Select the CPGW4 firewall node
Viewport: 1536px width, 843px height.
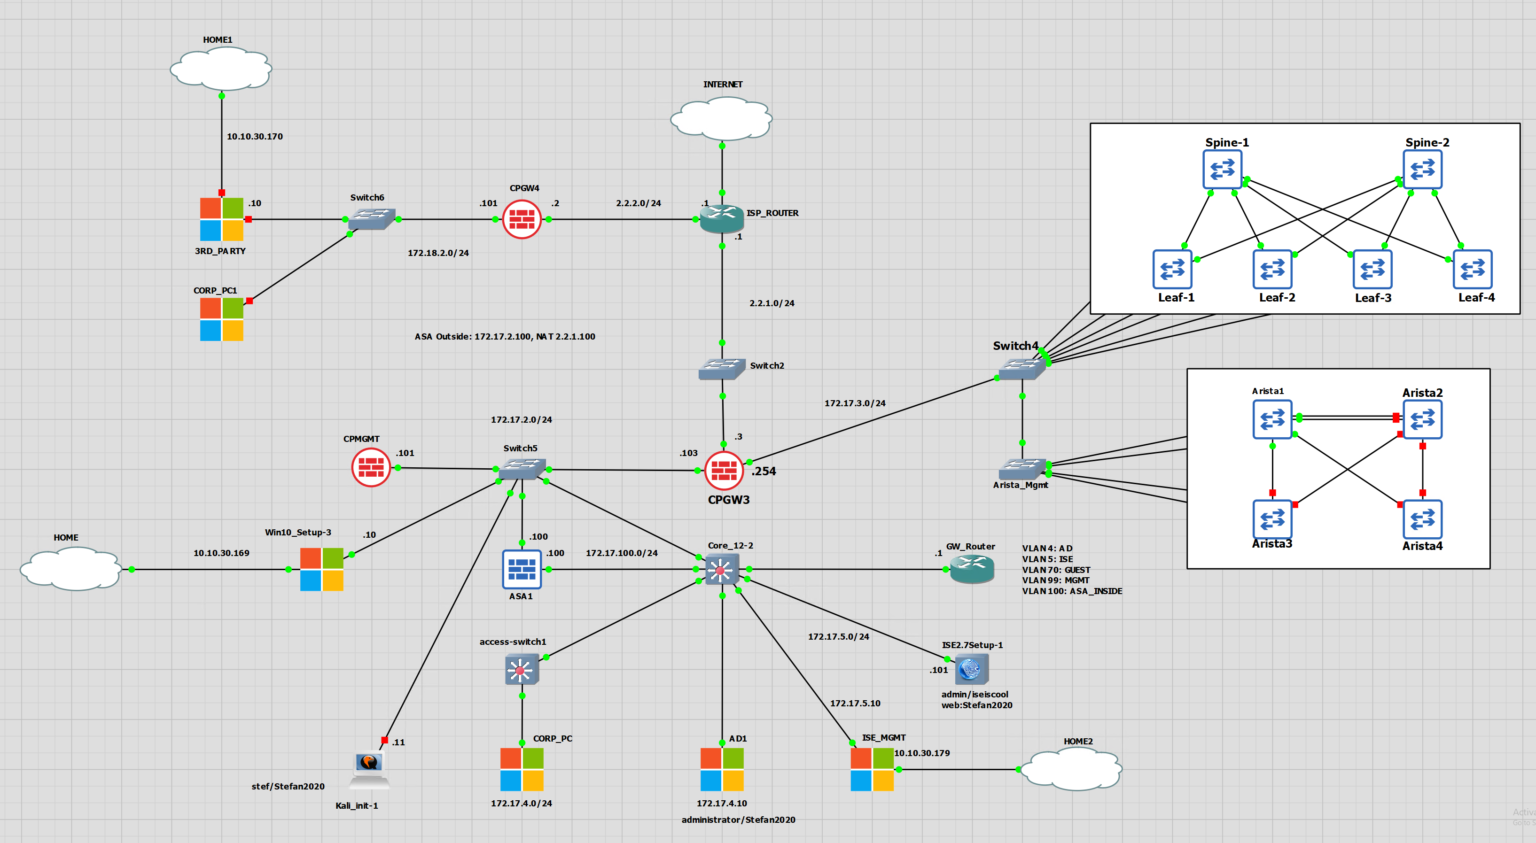point(522,219)
